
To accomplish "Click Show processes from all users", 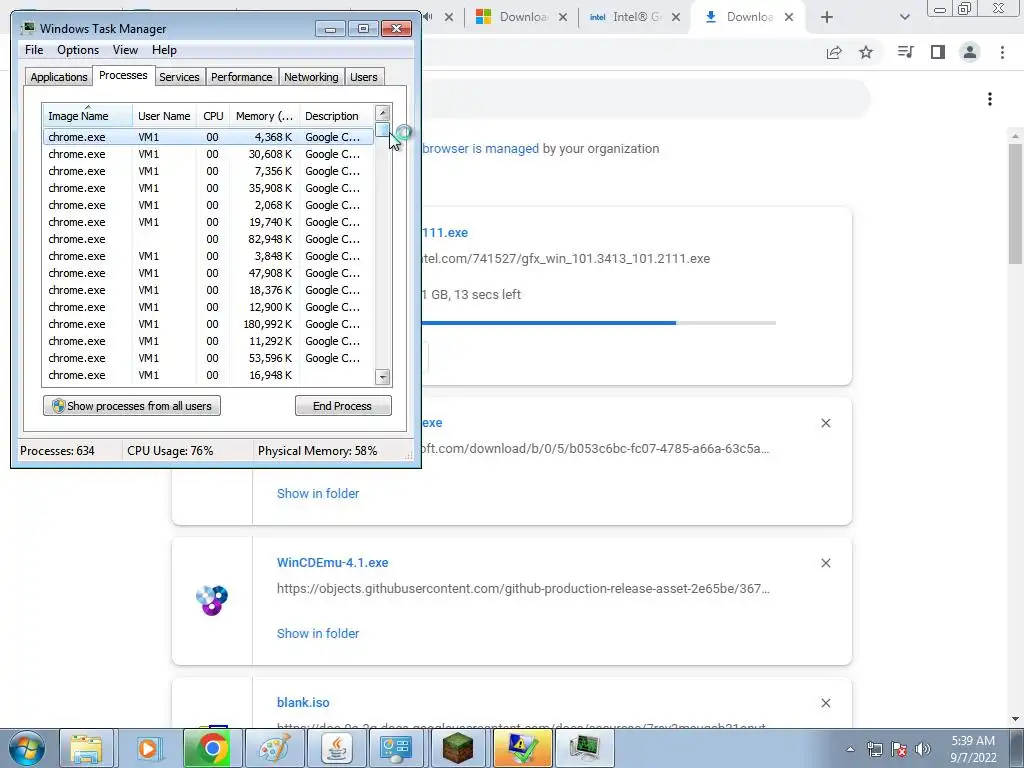I will (x=132, y=406).
